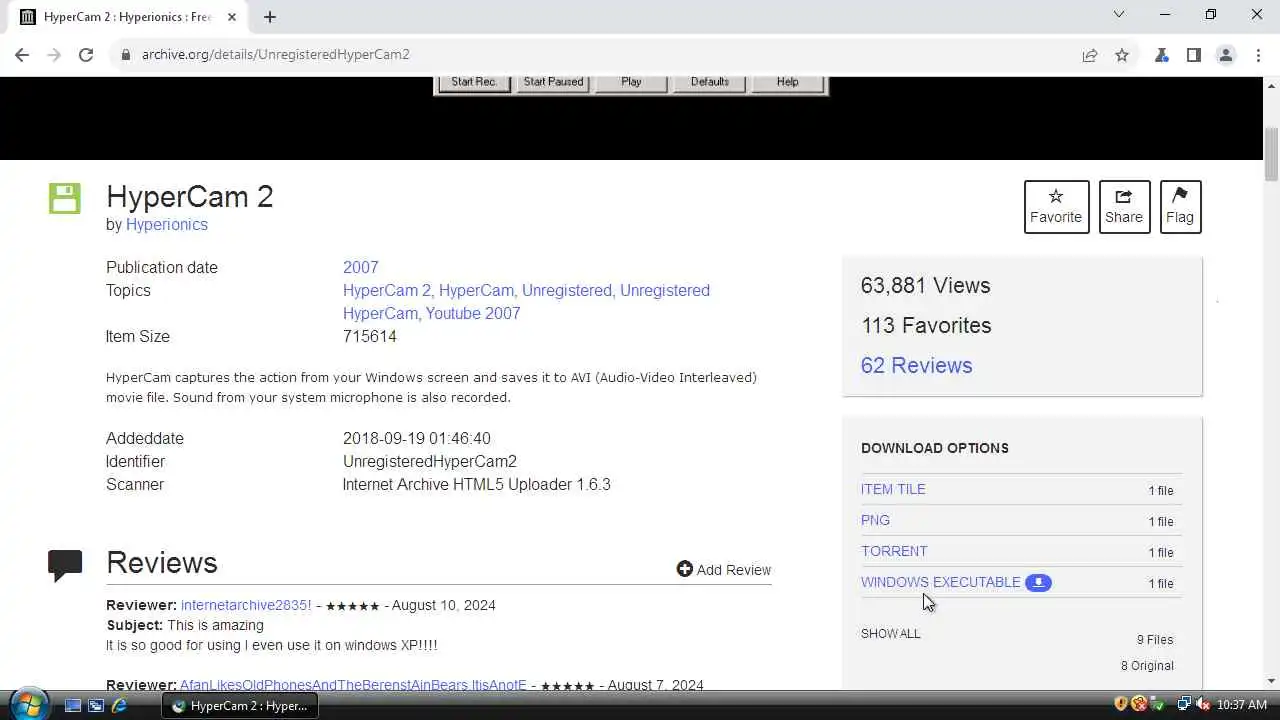Click the '63,881 Views' text

[926, 286]
